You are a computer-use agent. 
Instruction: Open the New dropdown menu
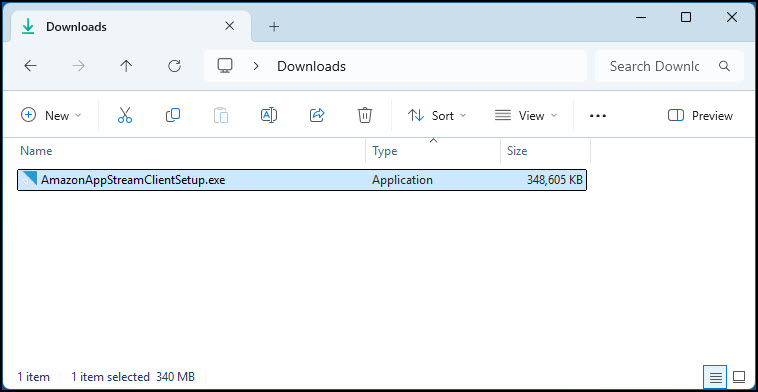51,116
